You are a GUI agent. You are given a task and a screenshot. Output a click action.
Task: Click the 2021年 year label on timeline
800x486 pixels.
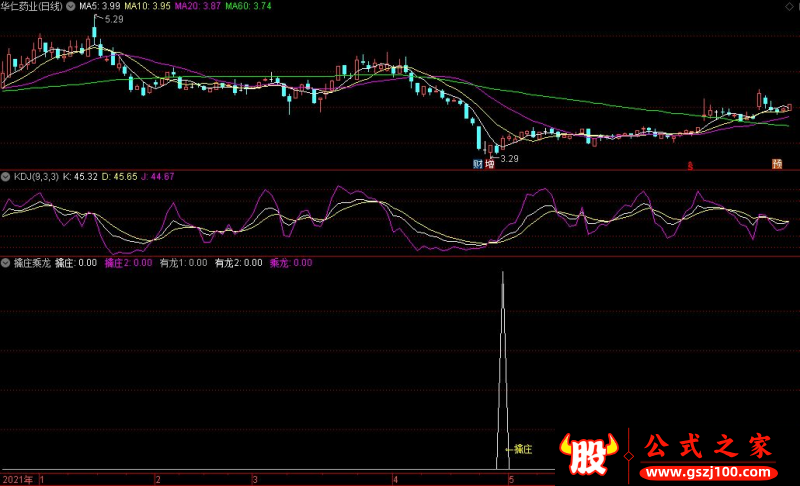tap(18, 480)
